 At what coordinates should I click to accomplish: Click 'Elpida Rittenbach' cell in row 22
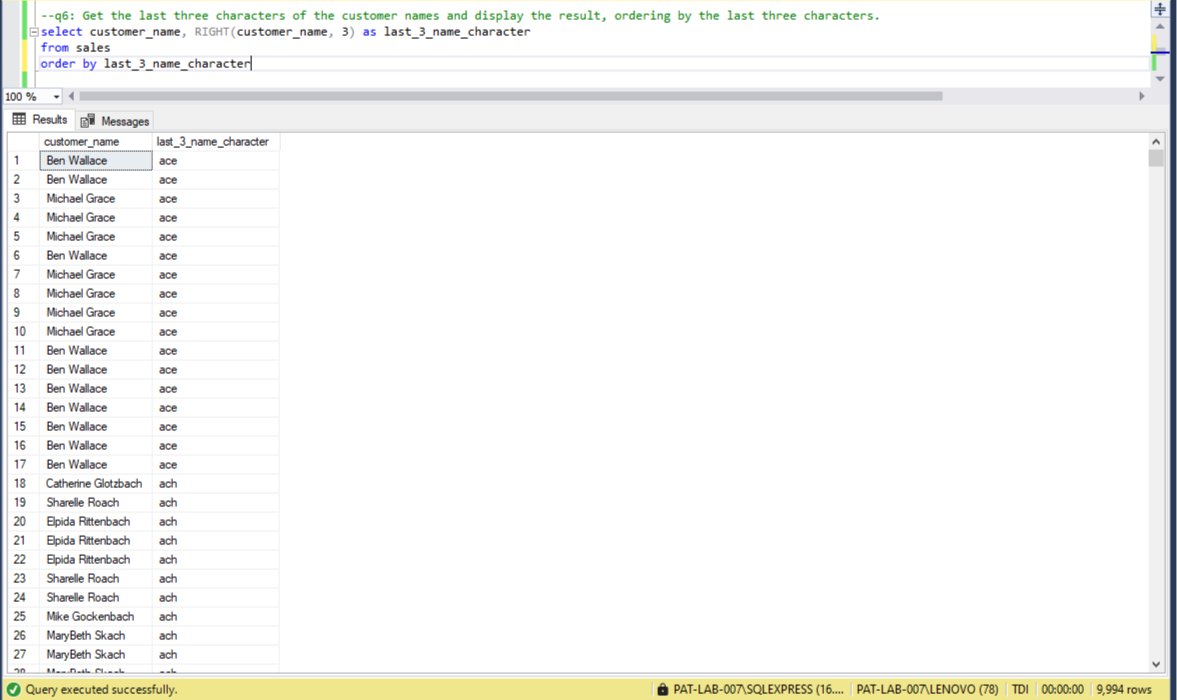[x=95, y=560]
